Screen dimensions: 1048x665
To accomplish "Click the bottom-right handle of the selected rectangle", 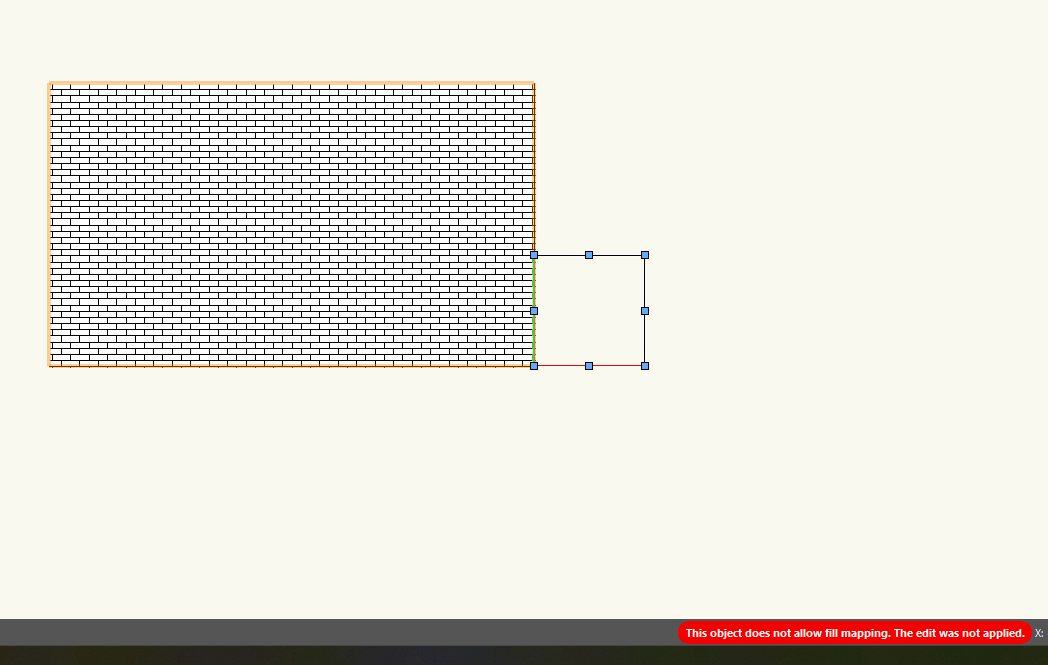I will pos(645,366).
